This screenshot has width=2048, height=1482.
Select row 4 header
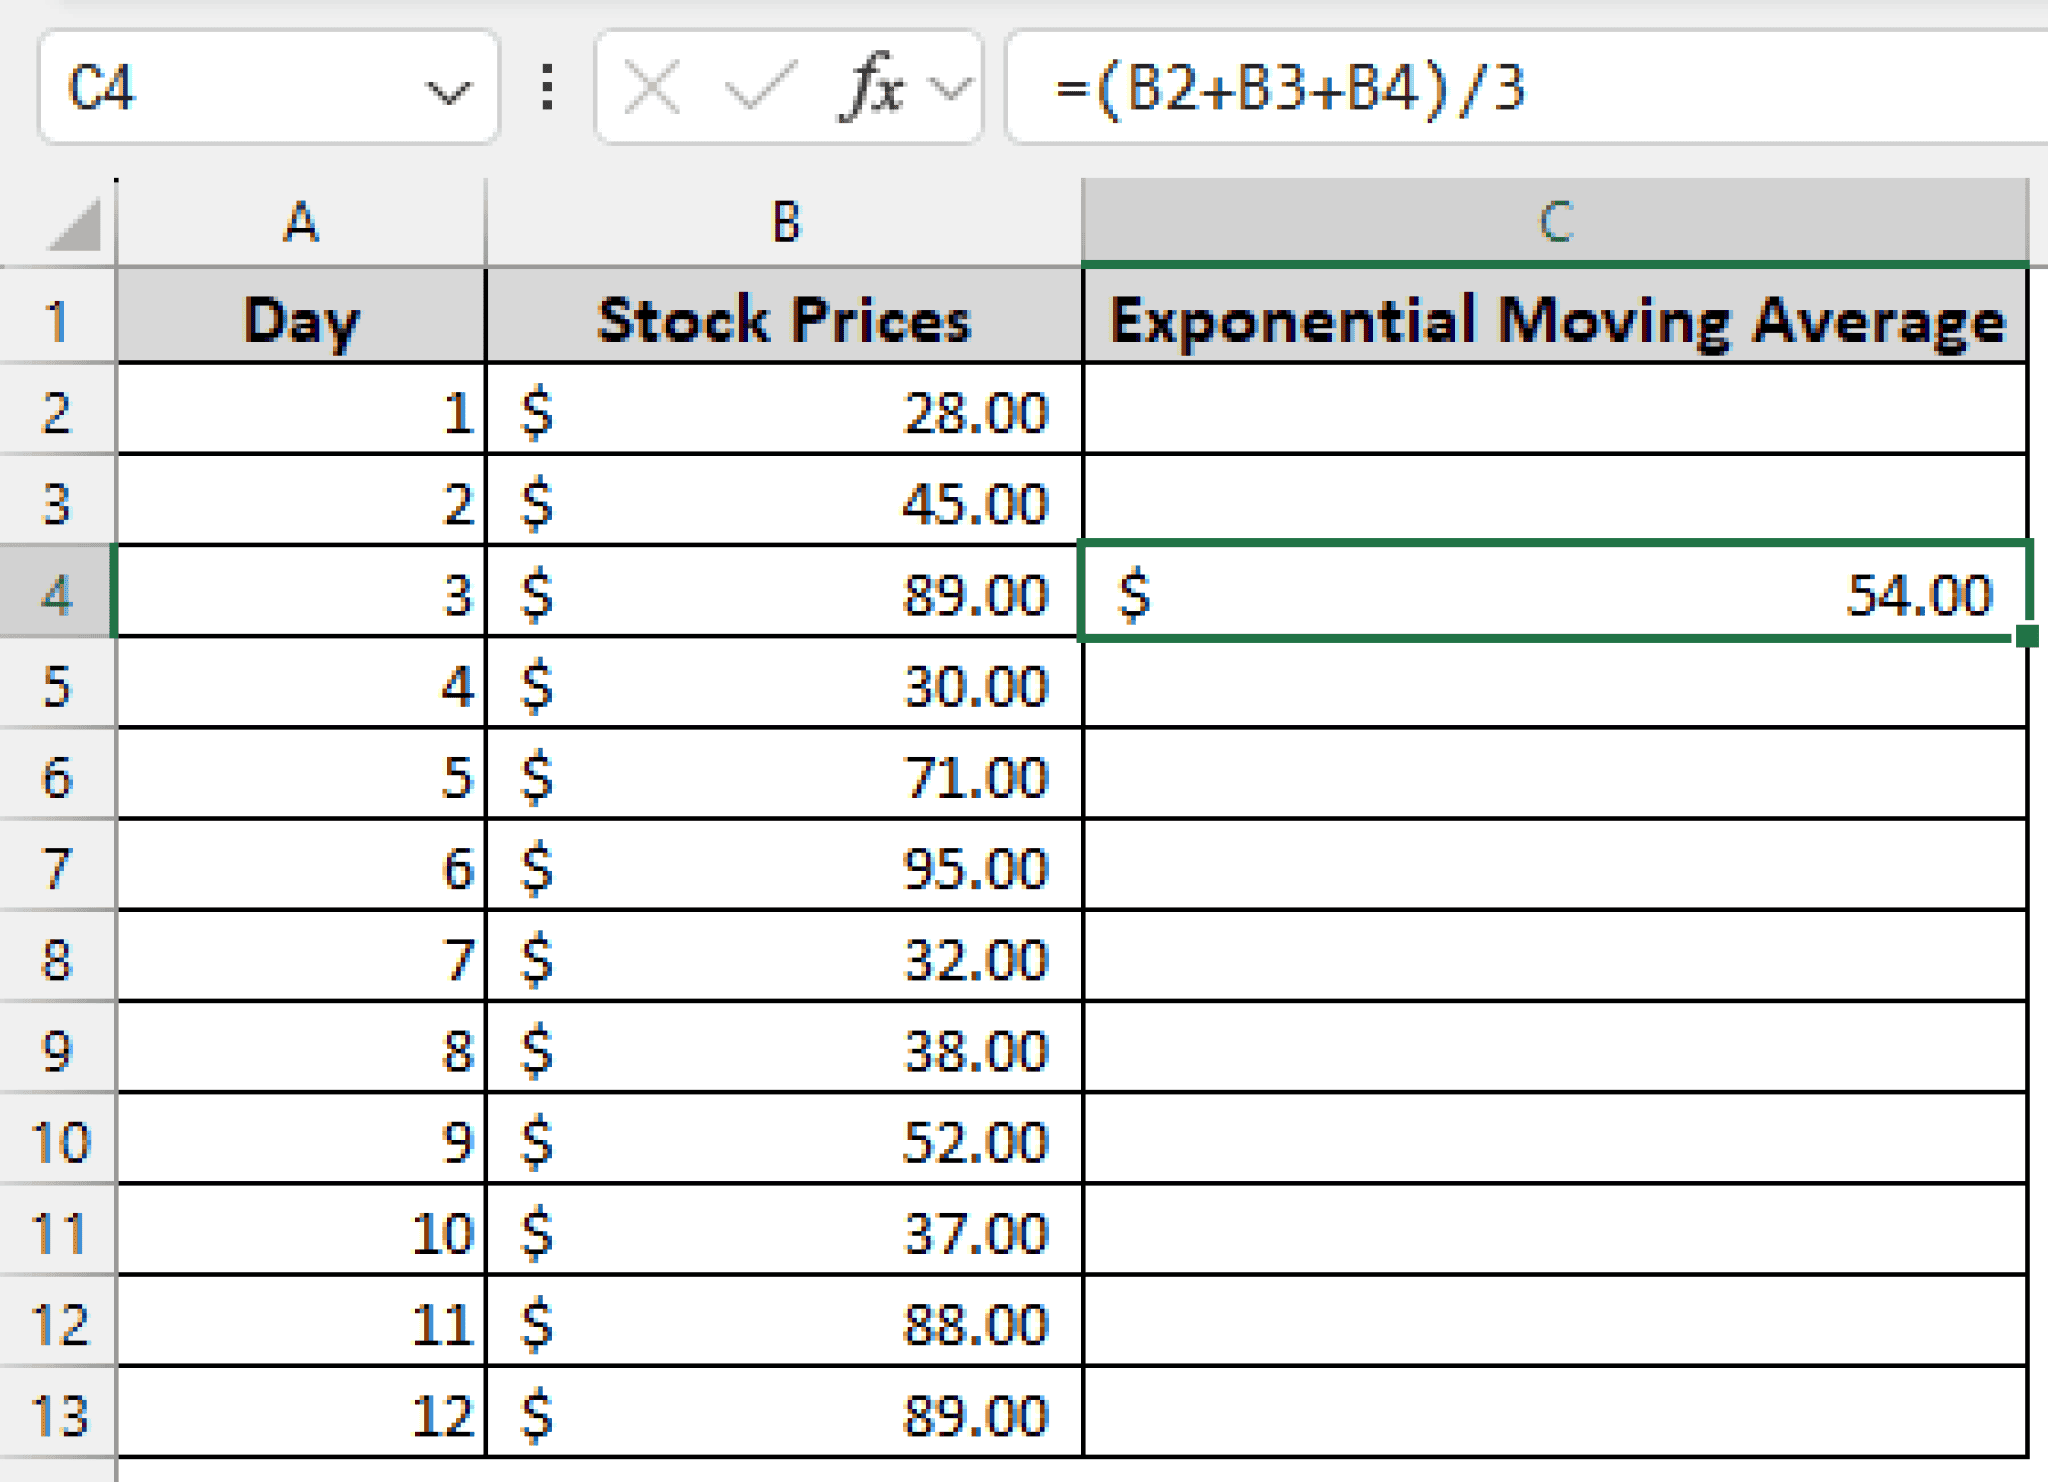tap(57, 592)
